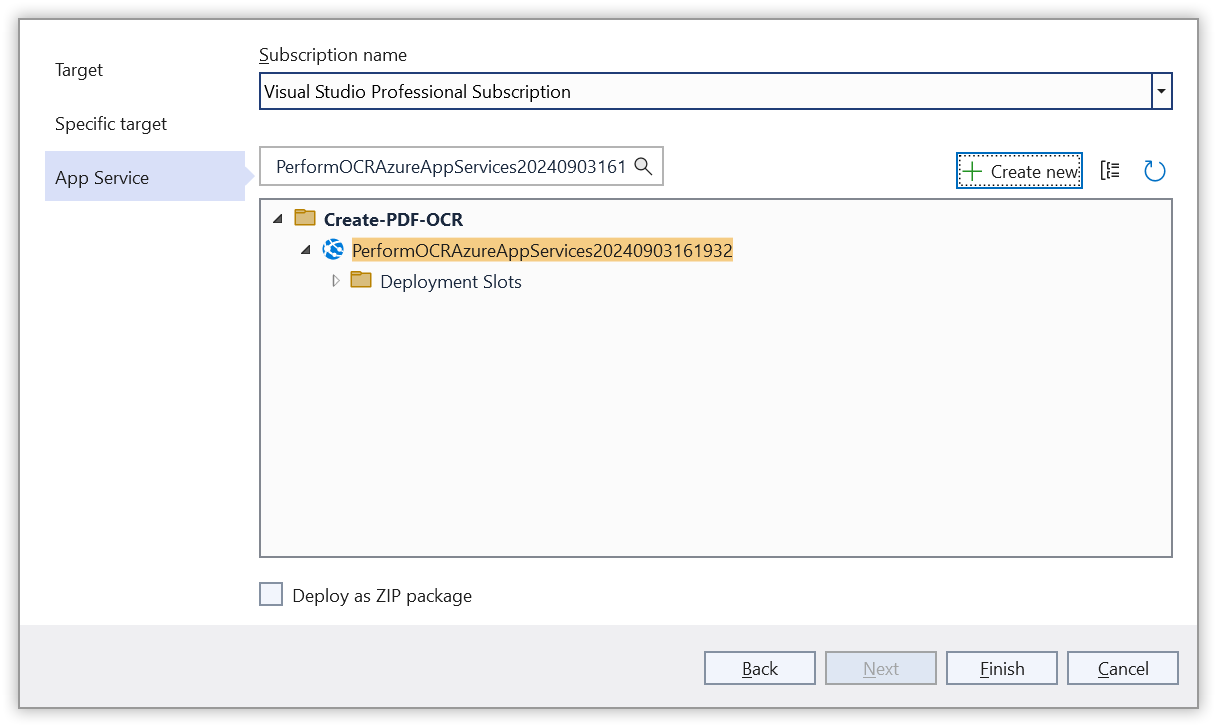Click the Create-PDF-OCR folder icon
Screen dimensions: 1217x727
305,219
